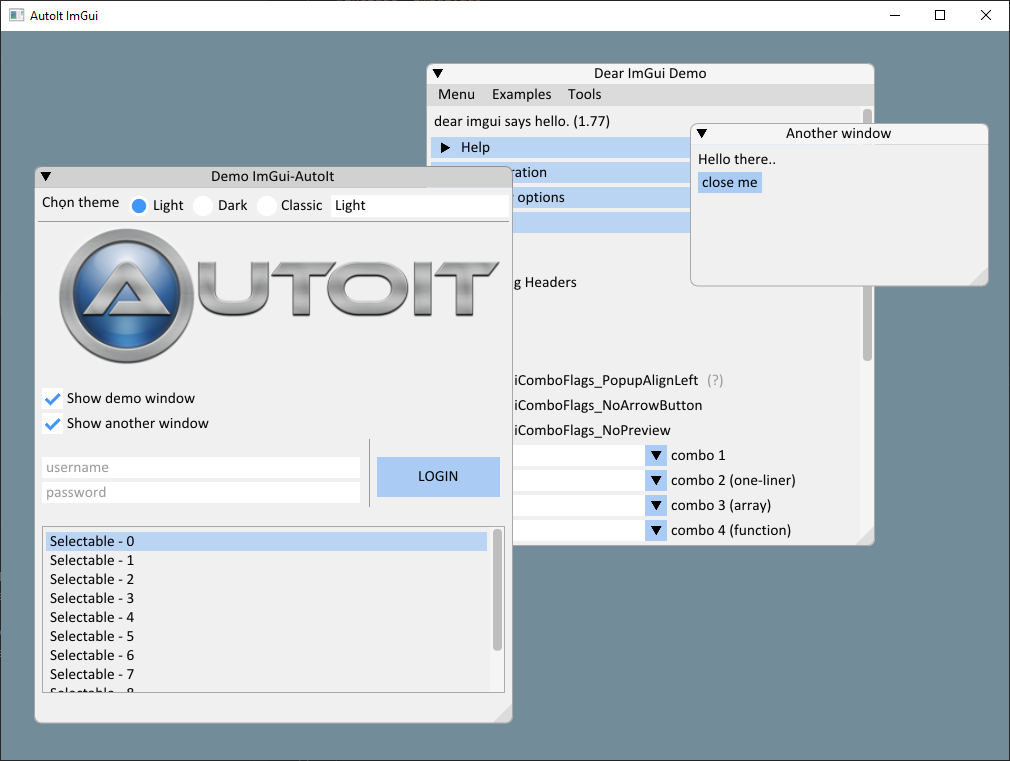Uncheck Show demo window
This screenshot has height=761, width=1010.
point(52,399)
